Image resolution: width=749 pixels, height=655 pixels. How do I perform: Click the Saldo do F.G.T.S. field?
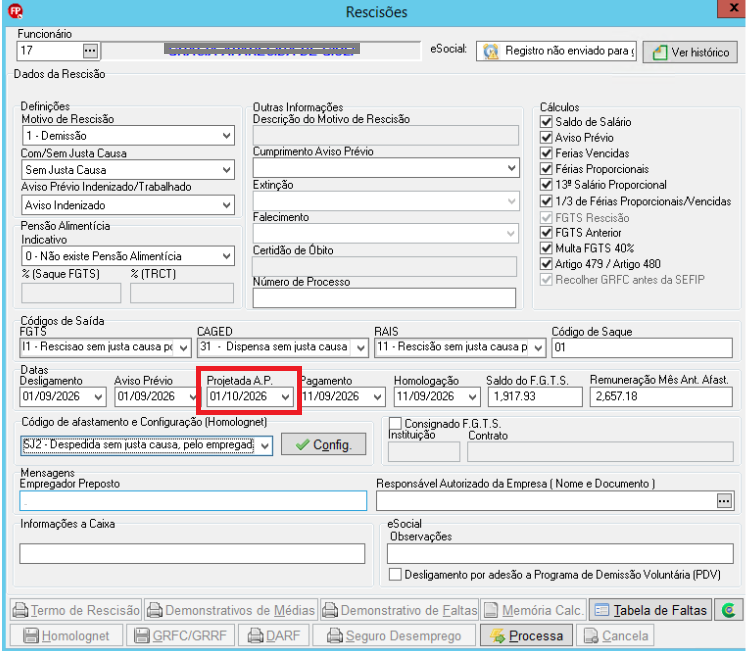[535, 397]
